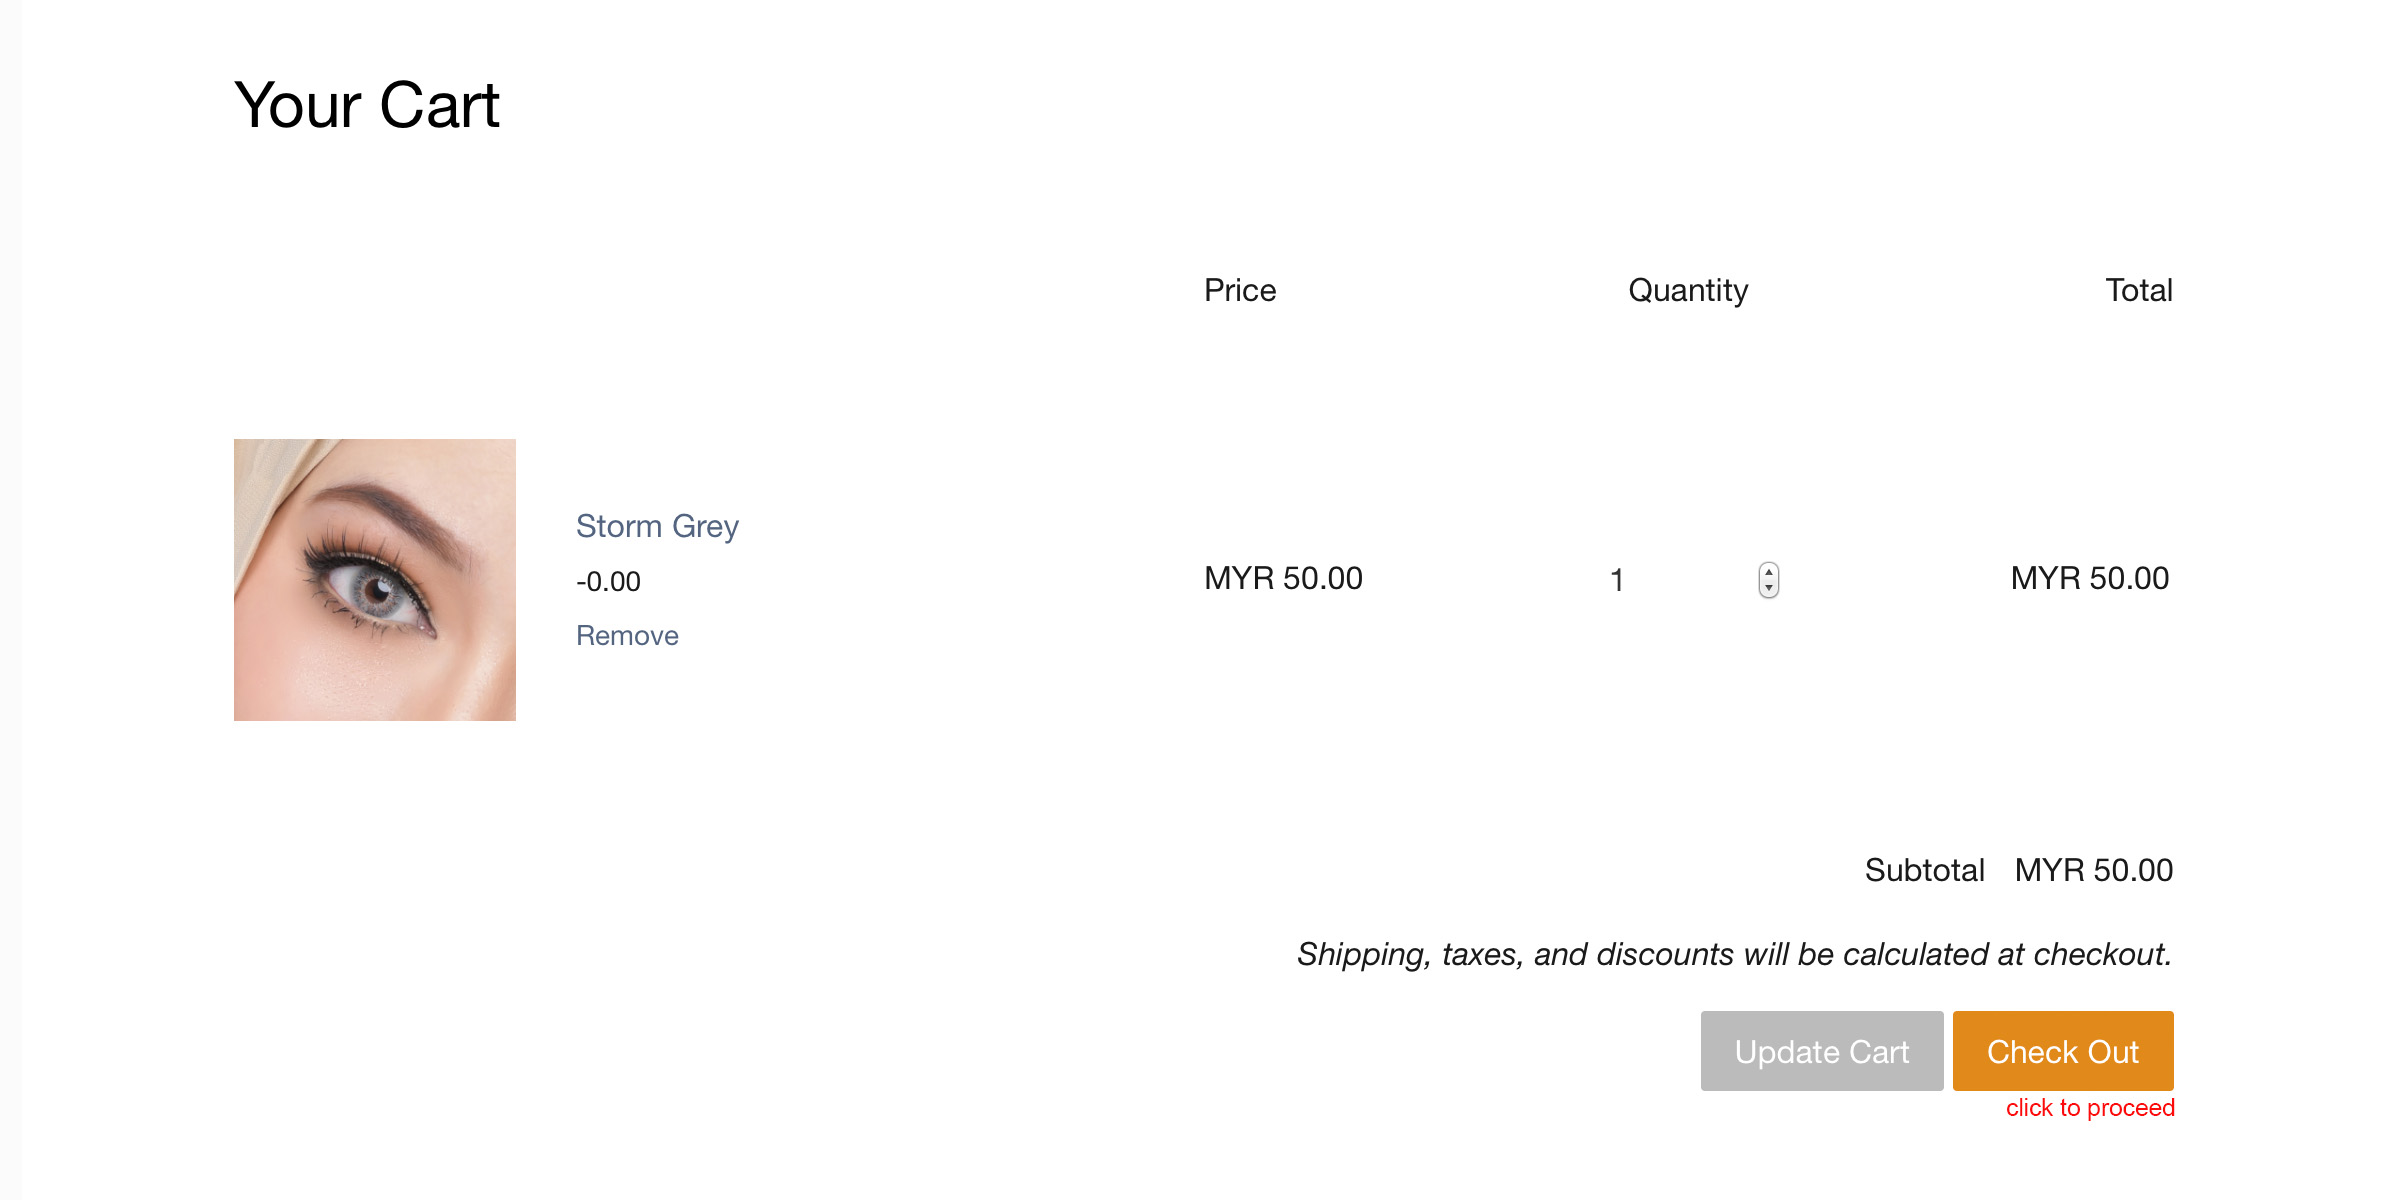Screen dimensions: 2400x1200
Task: Click the gray vertical strip at left edge
Action: [x=10, y=600]
